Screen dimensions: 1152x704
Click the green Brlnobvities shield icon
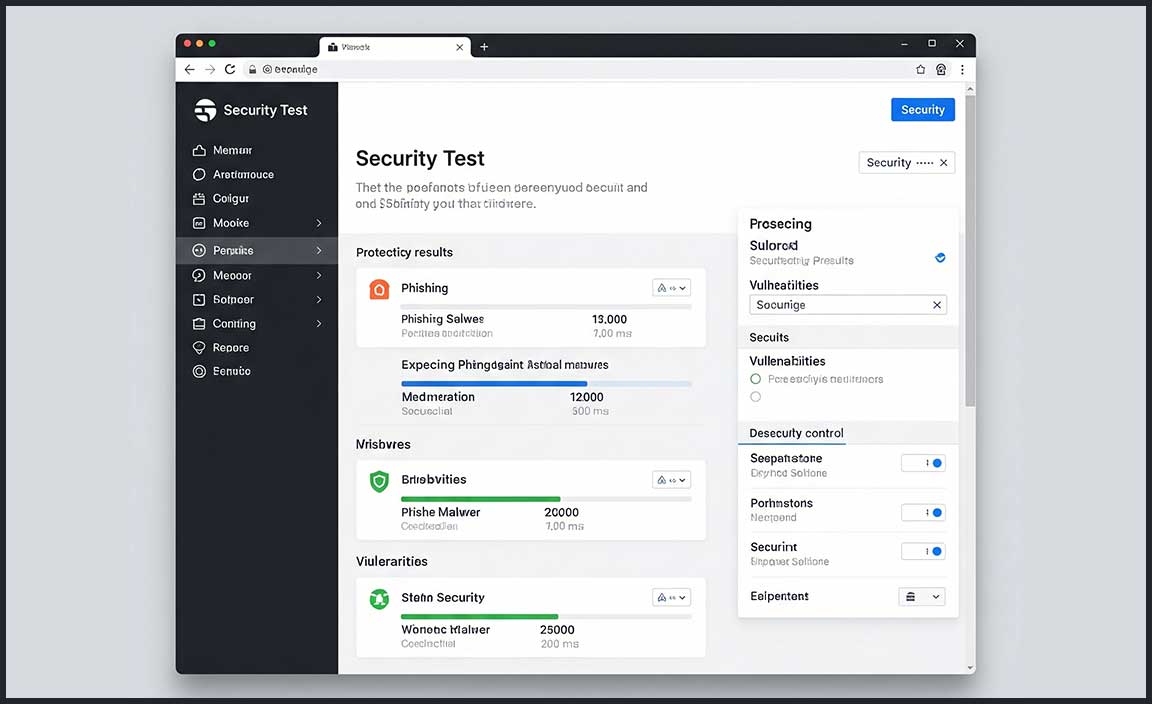(379, 481)
